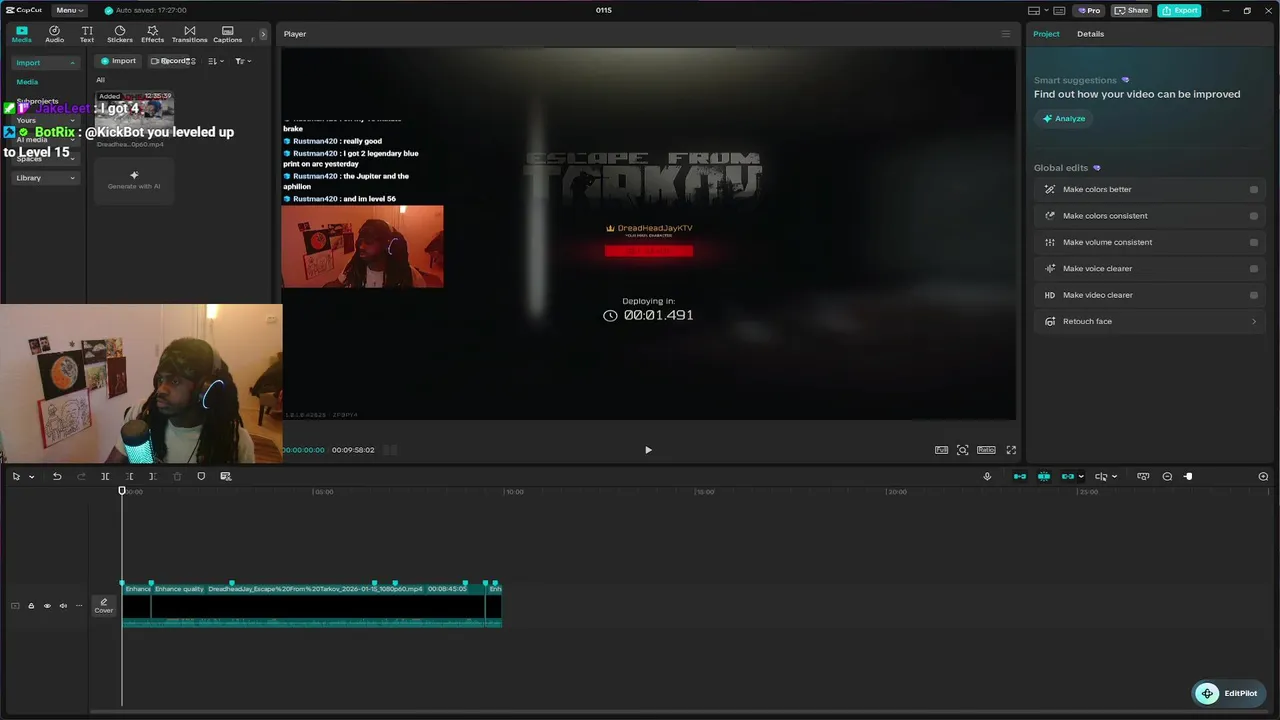Hide the main video track
This screenshot has height=720, width=1280.
(x=47, y=606)
